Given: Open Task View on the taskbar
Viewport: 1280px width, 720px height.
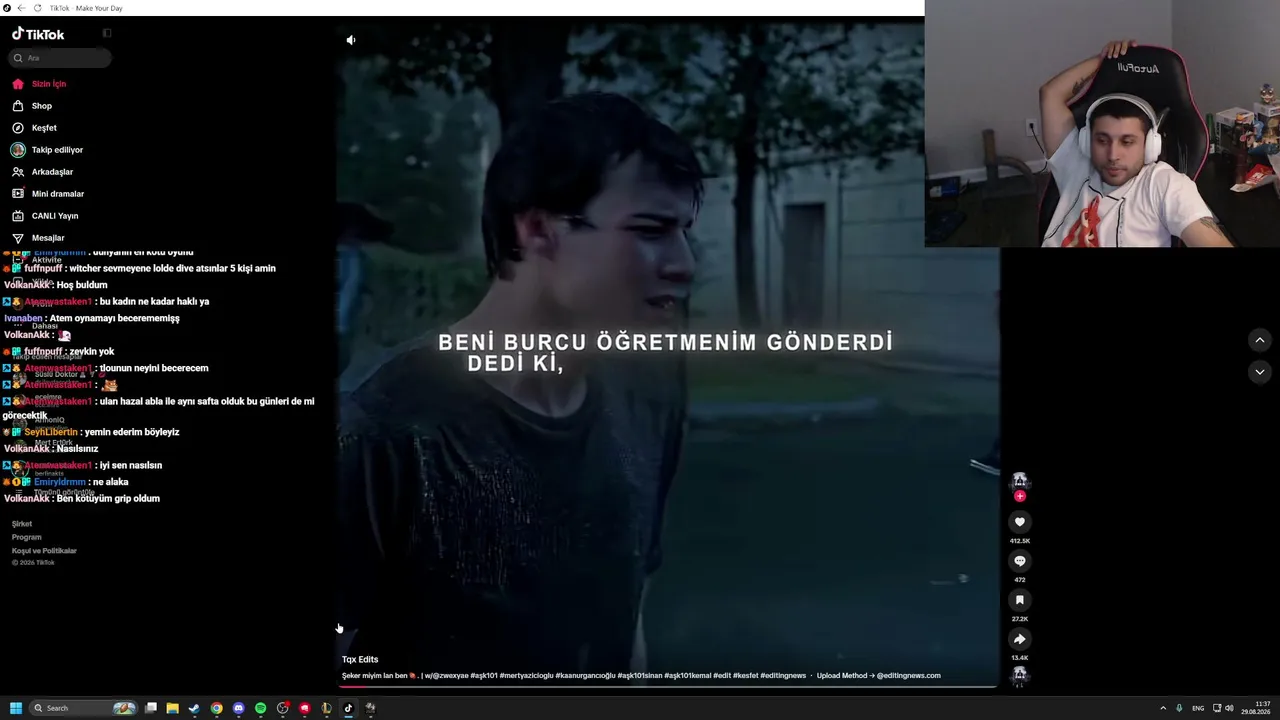Looking at the screenshot, I should point(151,708).
